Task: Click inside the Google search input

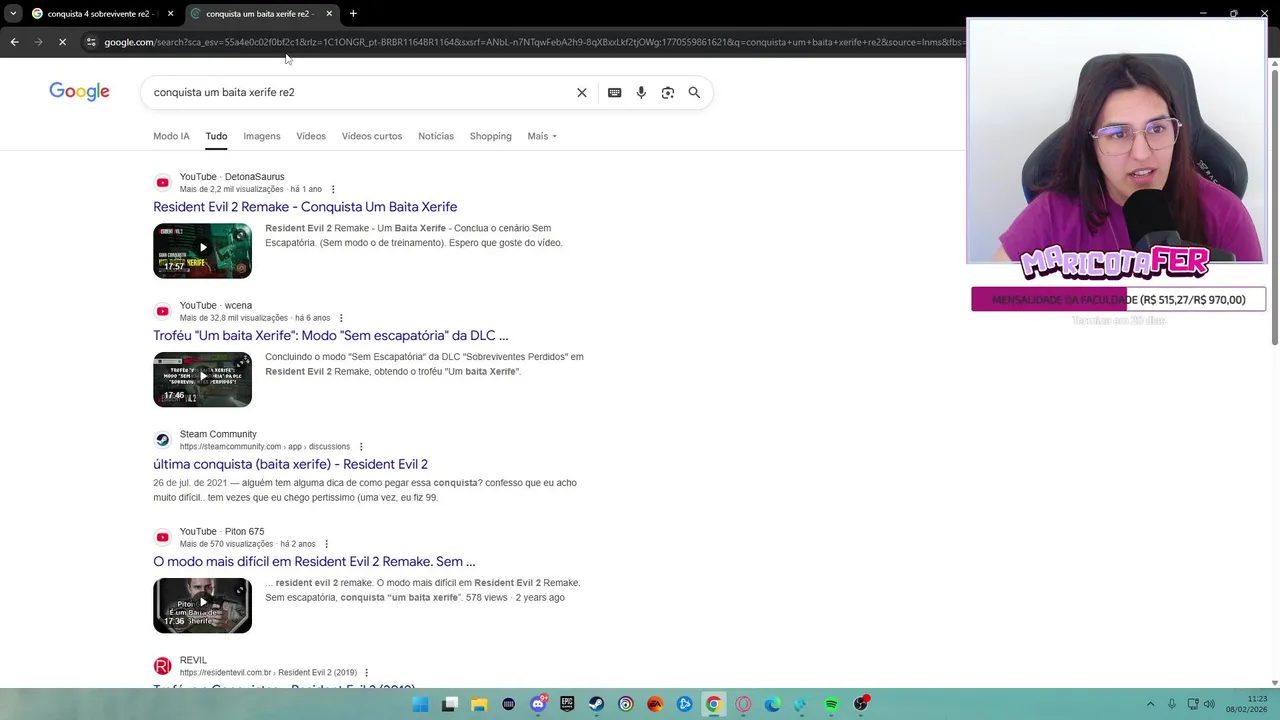Action: click(360, 92)
